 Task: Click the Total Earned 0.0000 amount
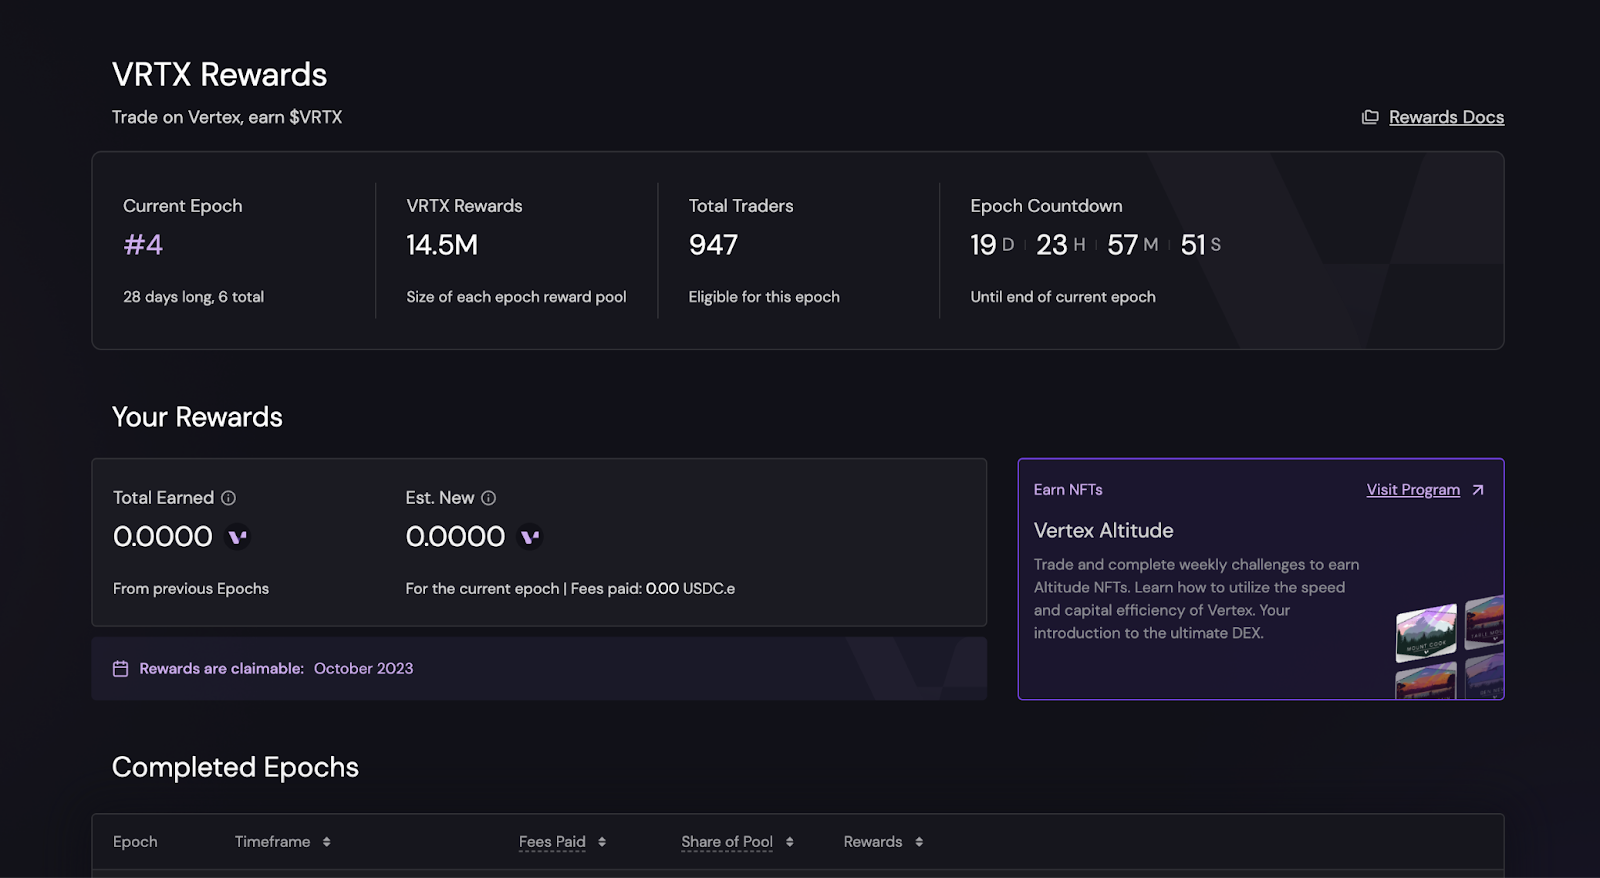(x=163, y=537)
